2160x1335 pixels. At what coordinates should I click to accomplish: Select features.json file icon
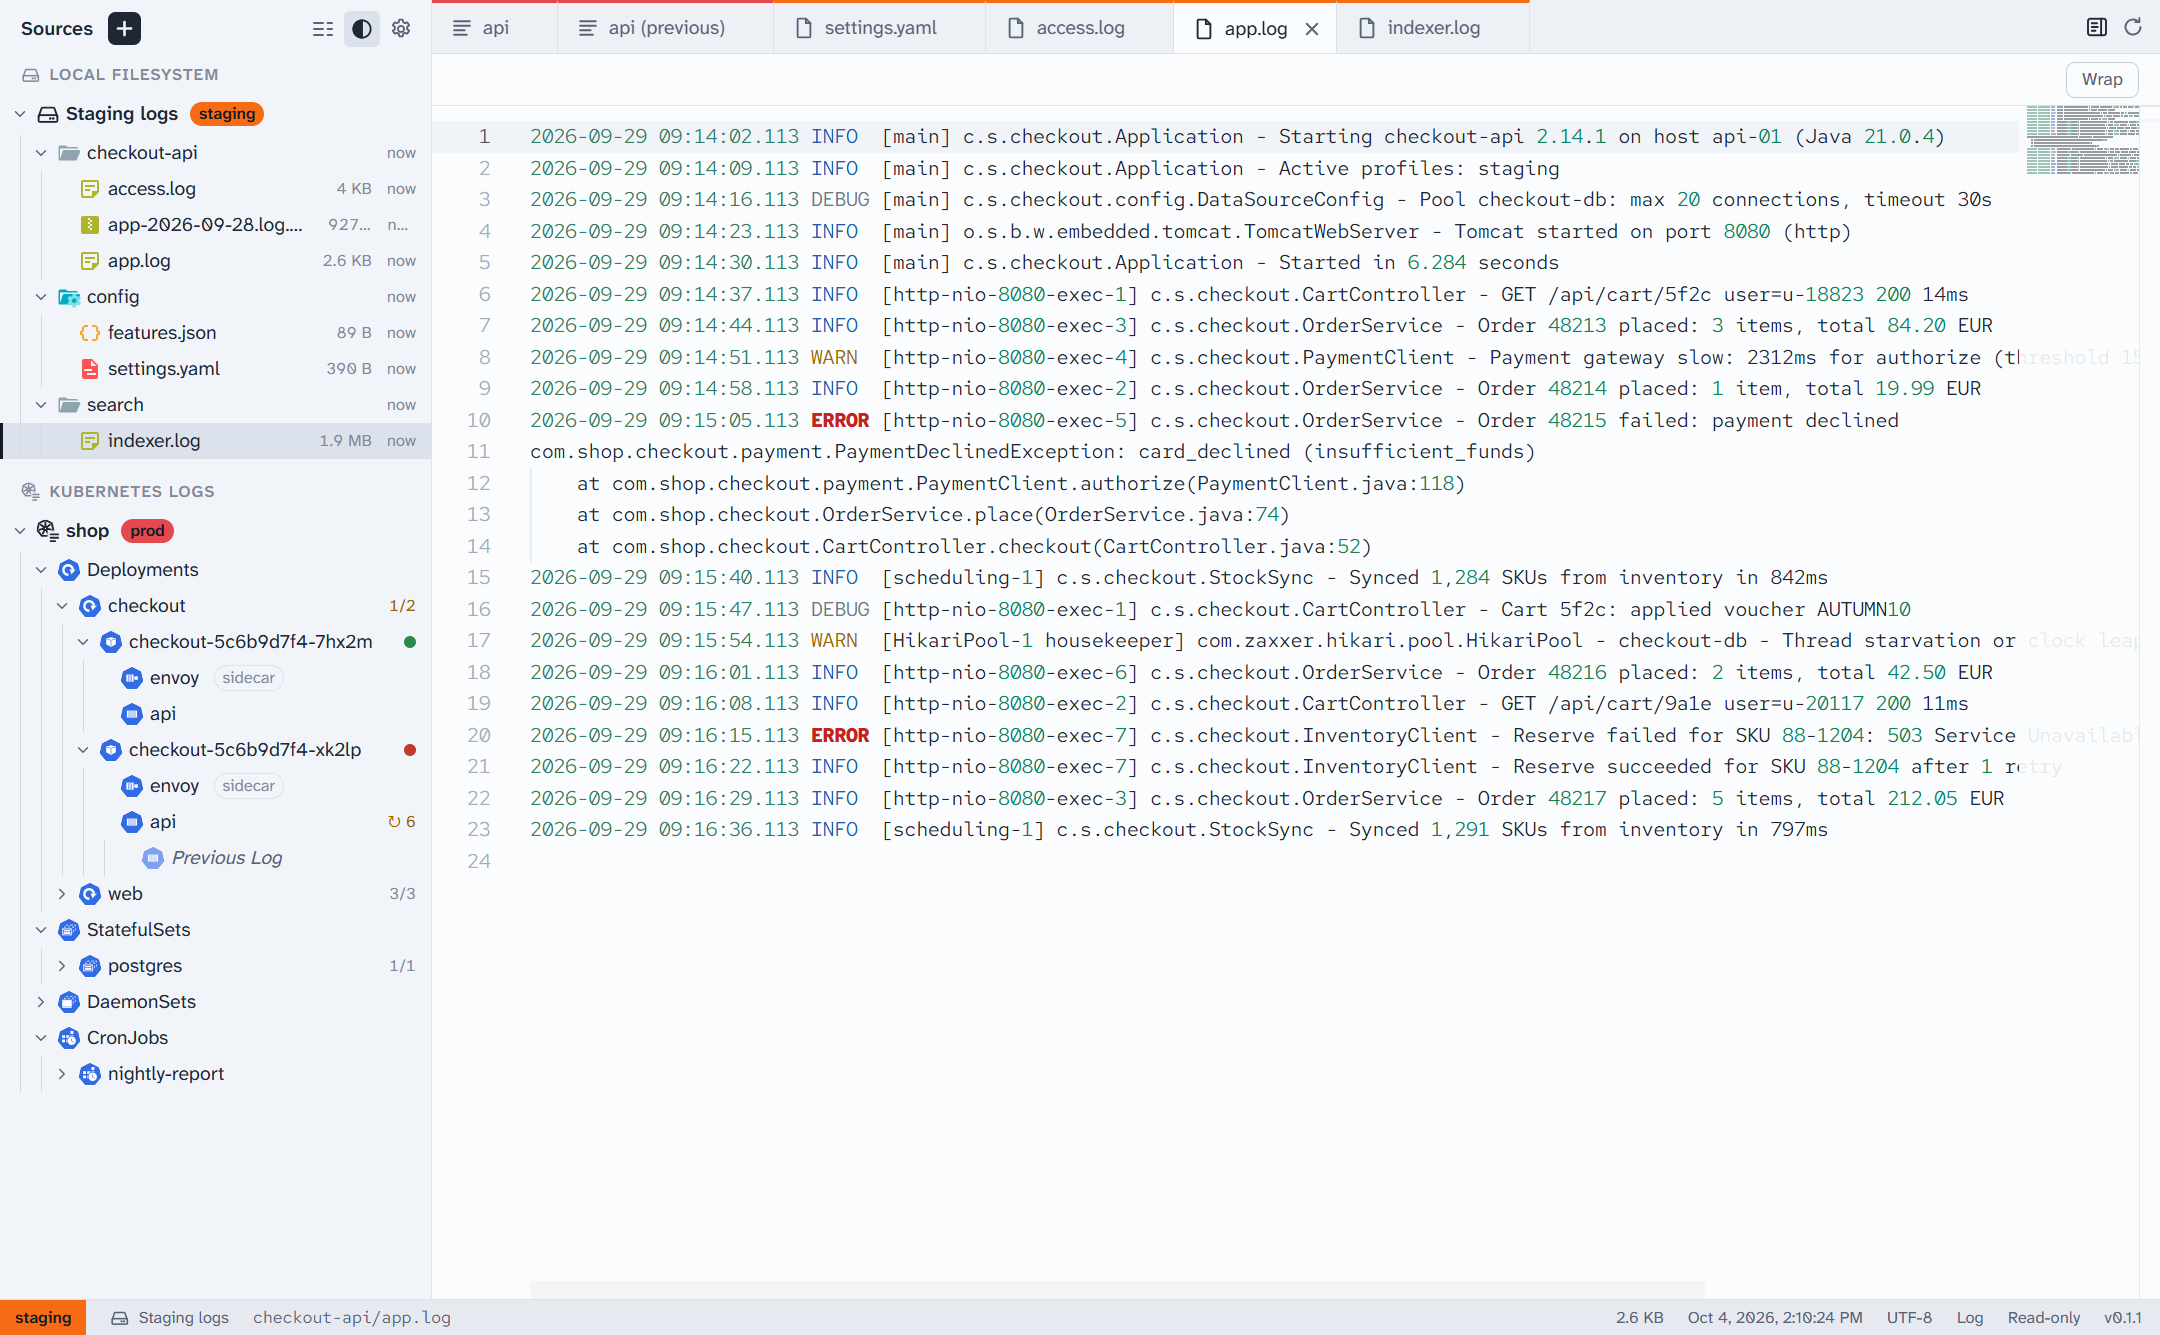point(90,333)
